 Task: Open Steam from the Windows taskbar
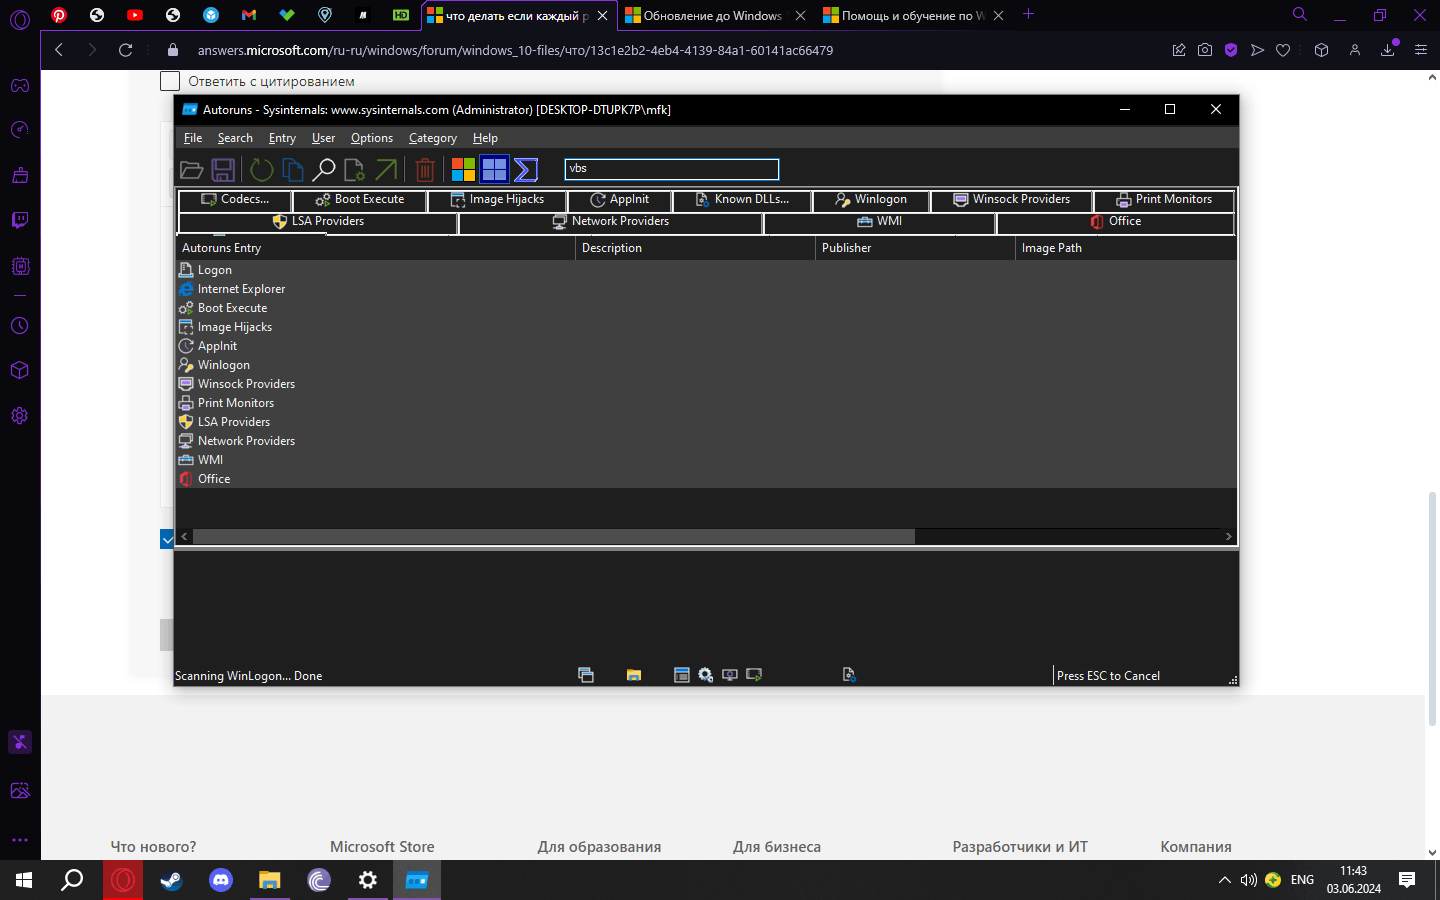(172, 880)
